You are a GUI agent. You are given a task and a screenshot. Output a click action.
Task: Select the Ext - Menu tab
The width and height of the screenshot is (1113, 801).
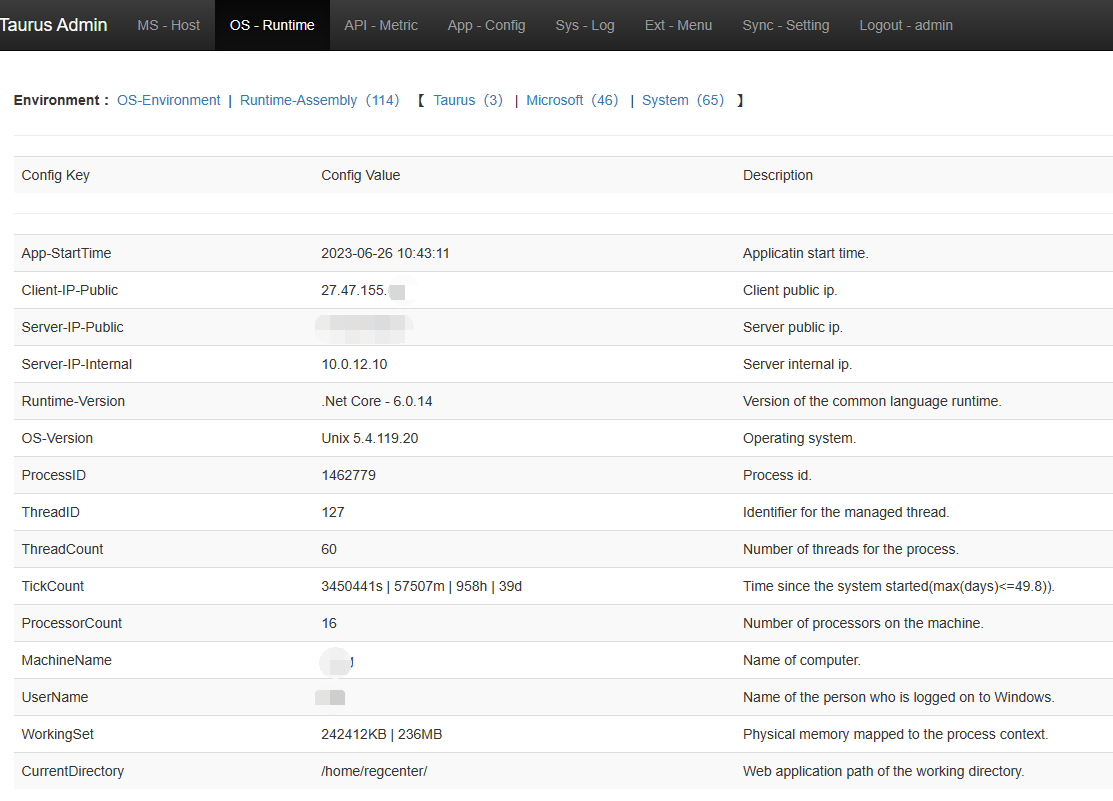pyautogui.click(x=678, y=25)
